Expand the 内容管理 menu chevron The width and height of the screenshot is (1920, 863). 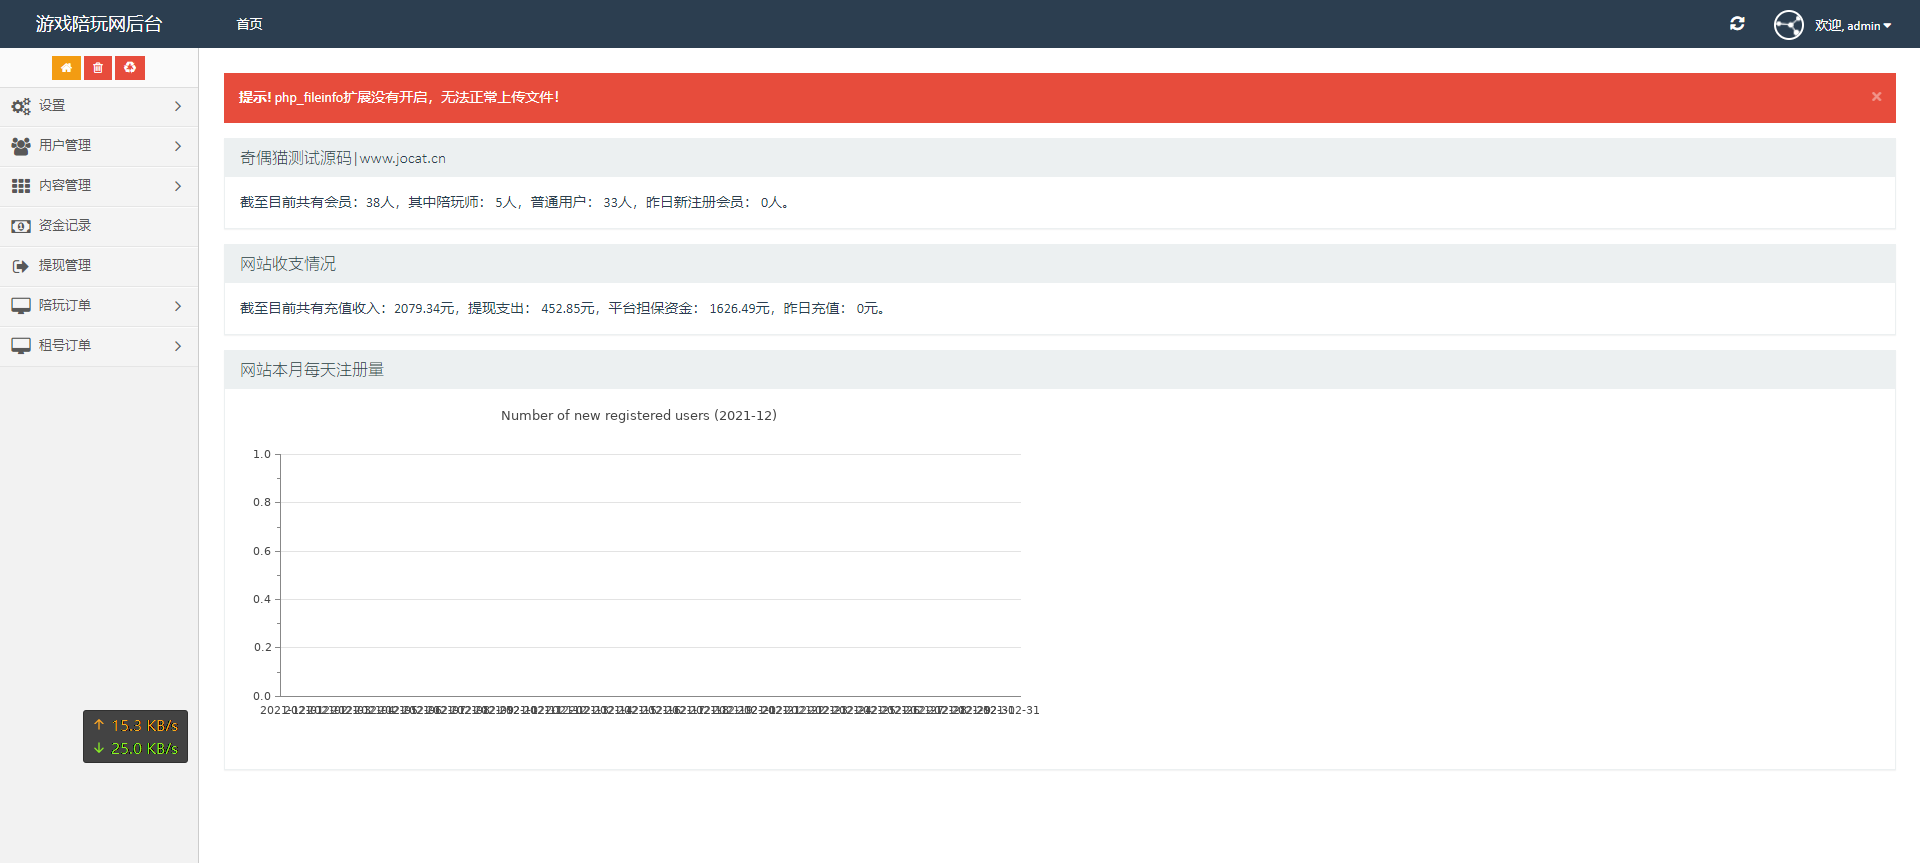coord(178,186)
